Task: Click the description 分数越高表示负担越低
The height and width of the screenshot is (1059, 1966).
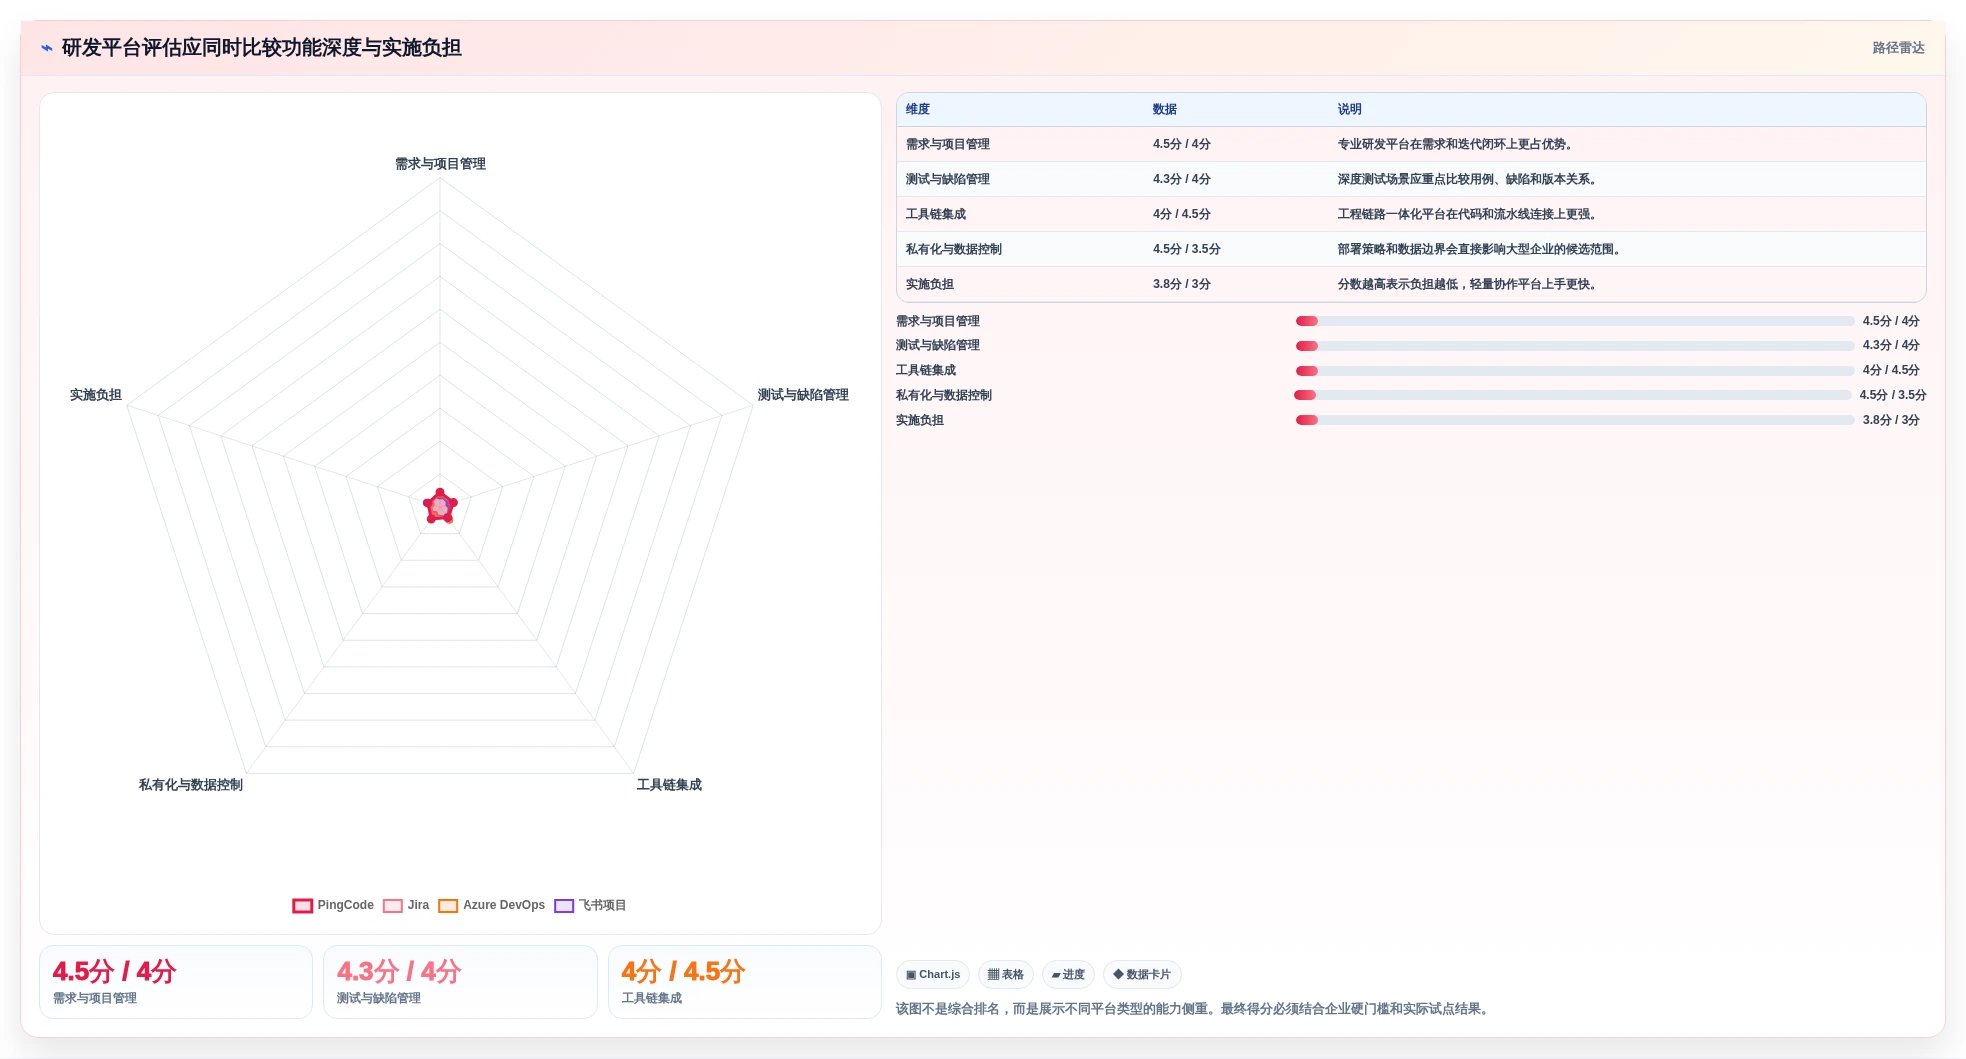Action: tap(1397, 284)
